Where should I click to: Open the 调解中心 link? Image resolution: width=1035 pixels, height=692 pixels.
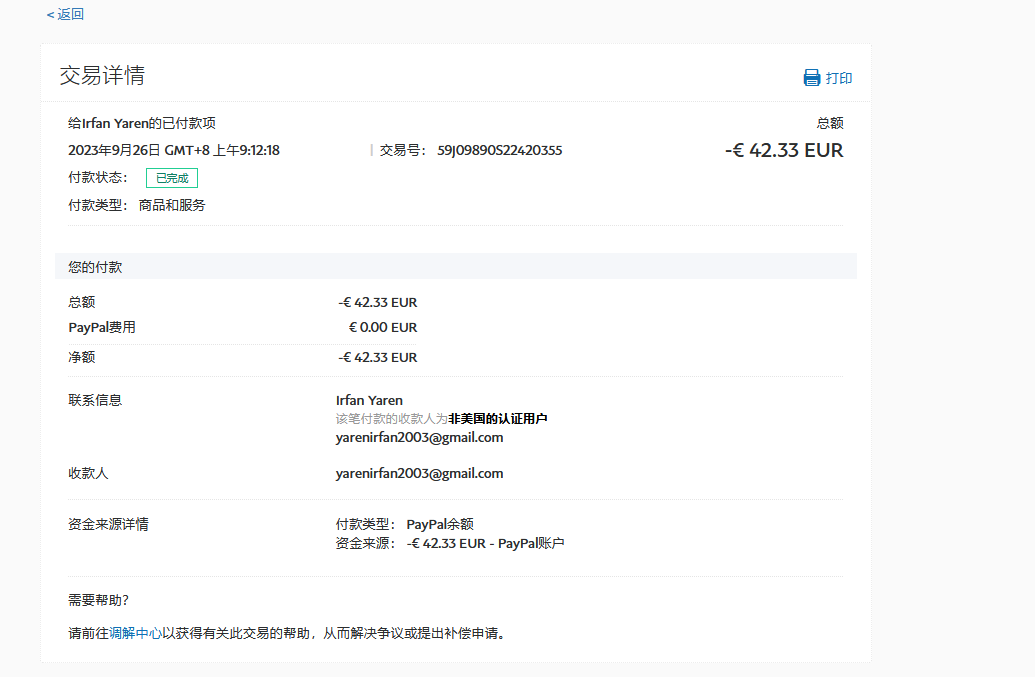(x=135, y=633)
